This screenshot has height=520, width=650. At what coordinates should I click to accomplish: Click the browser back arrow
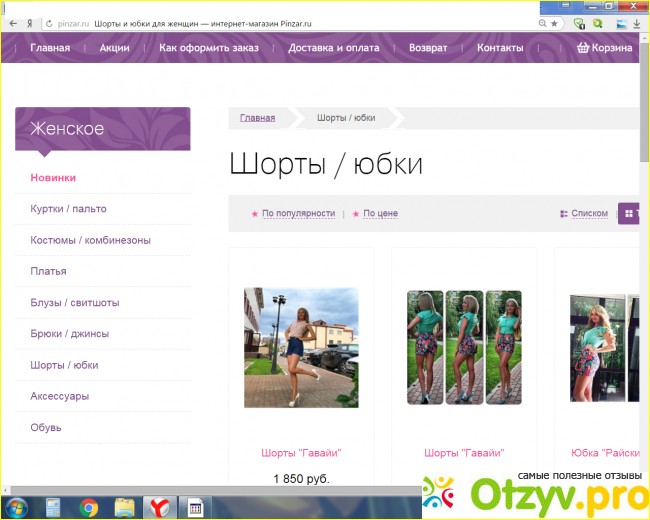click(x=13, y=22)
